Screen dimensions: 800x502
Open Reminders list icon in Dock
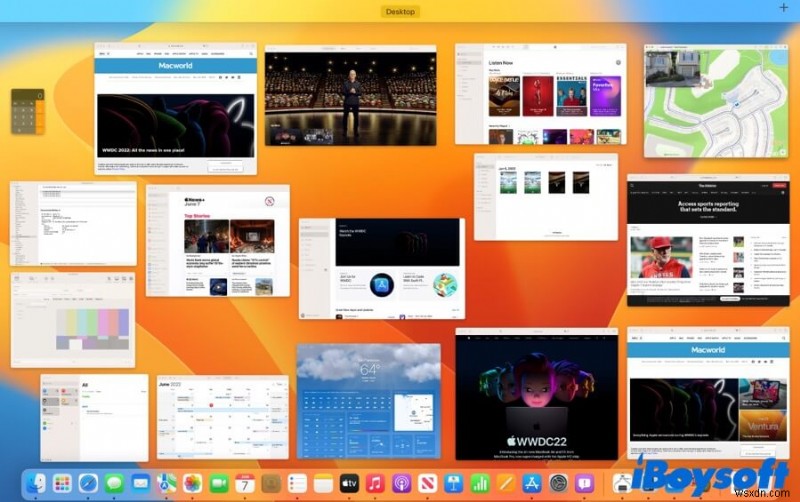coord(297,483)
